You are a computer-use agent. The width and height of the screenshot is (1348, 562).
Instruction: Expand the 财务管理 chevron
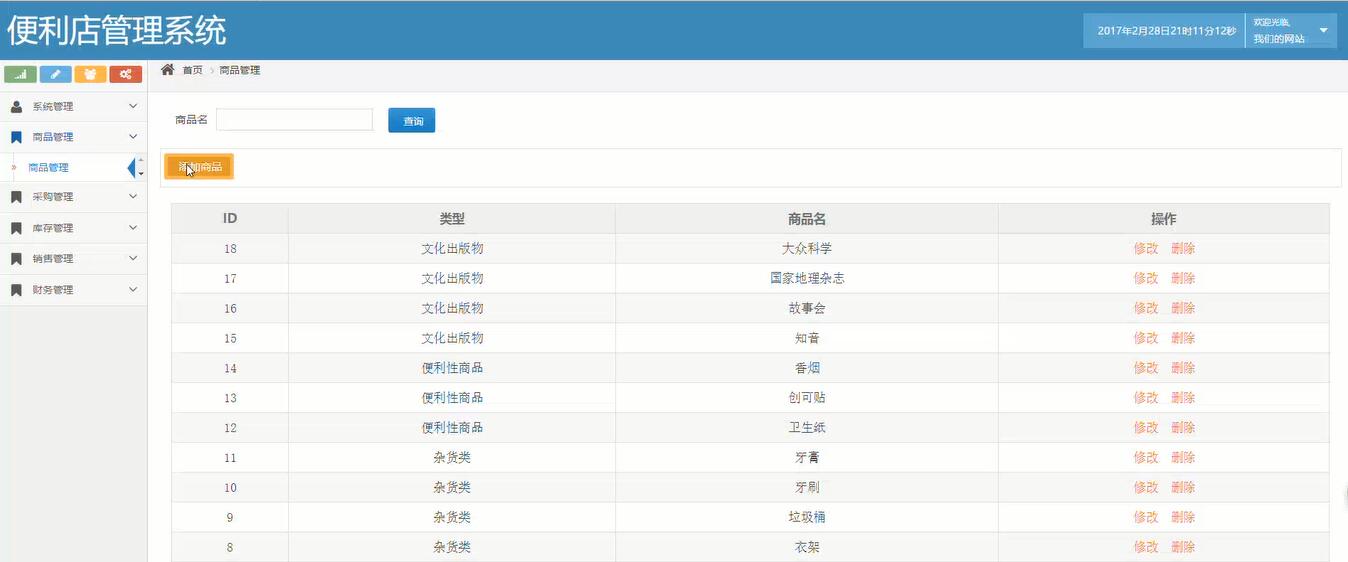tap(133, 290)
